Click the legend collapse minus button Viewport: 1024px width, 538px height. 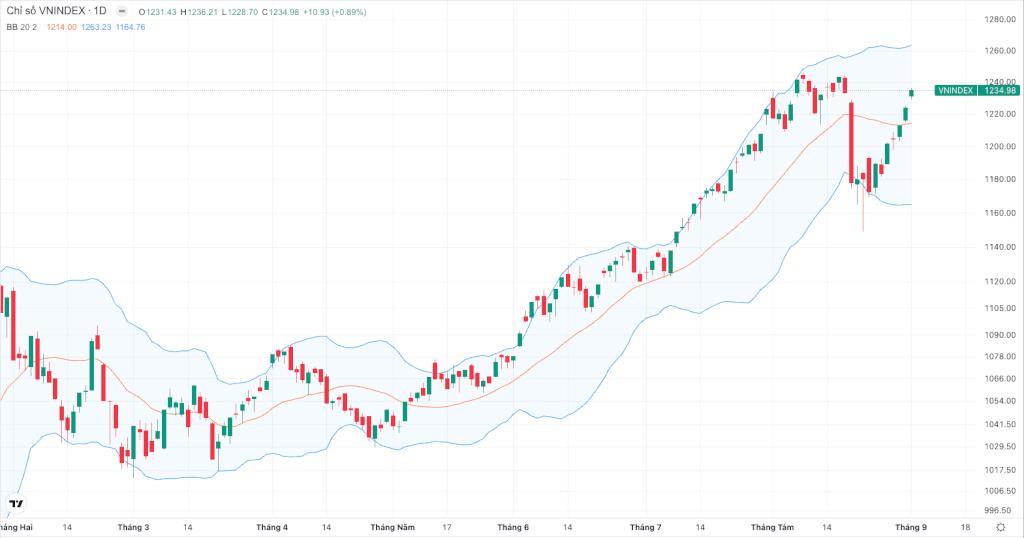point(121,11)
